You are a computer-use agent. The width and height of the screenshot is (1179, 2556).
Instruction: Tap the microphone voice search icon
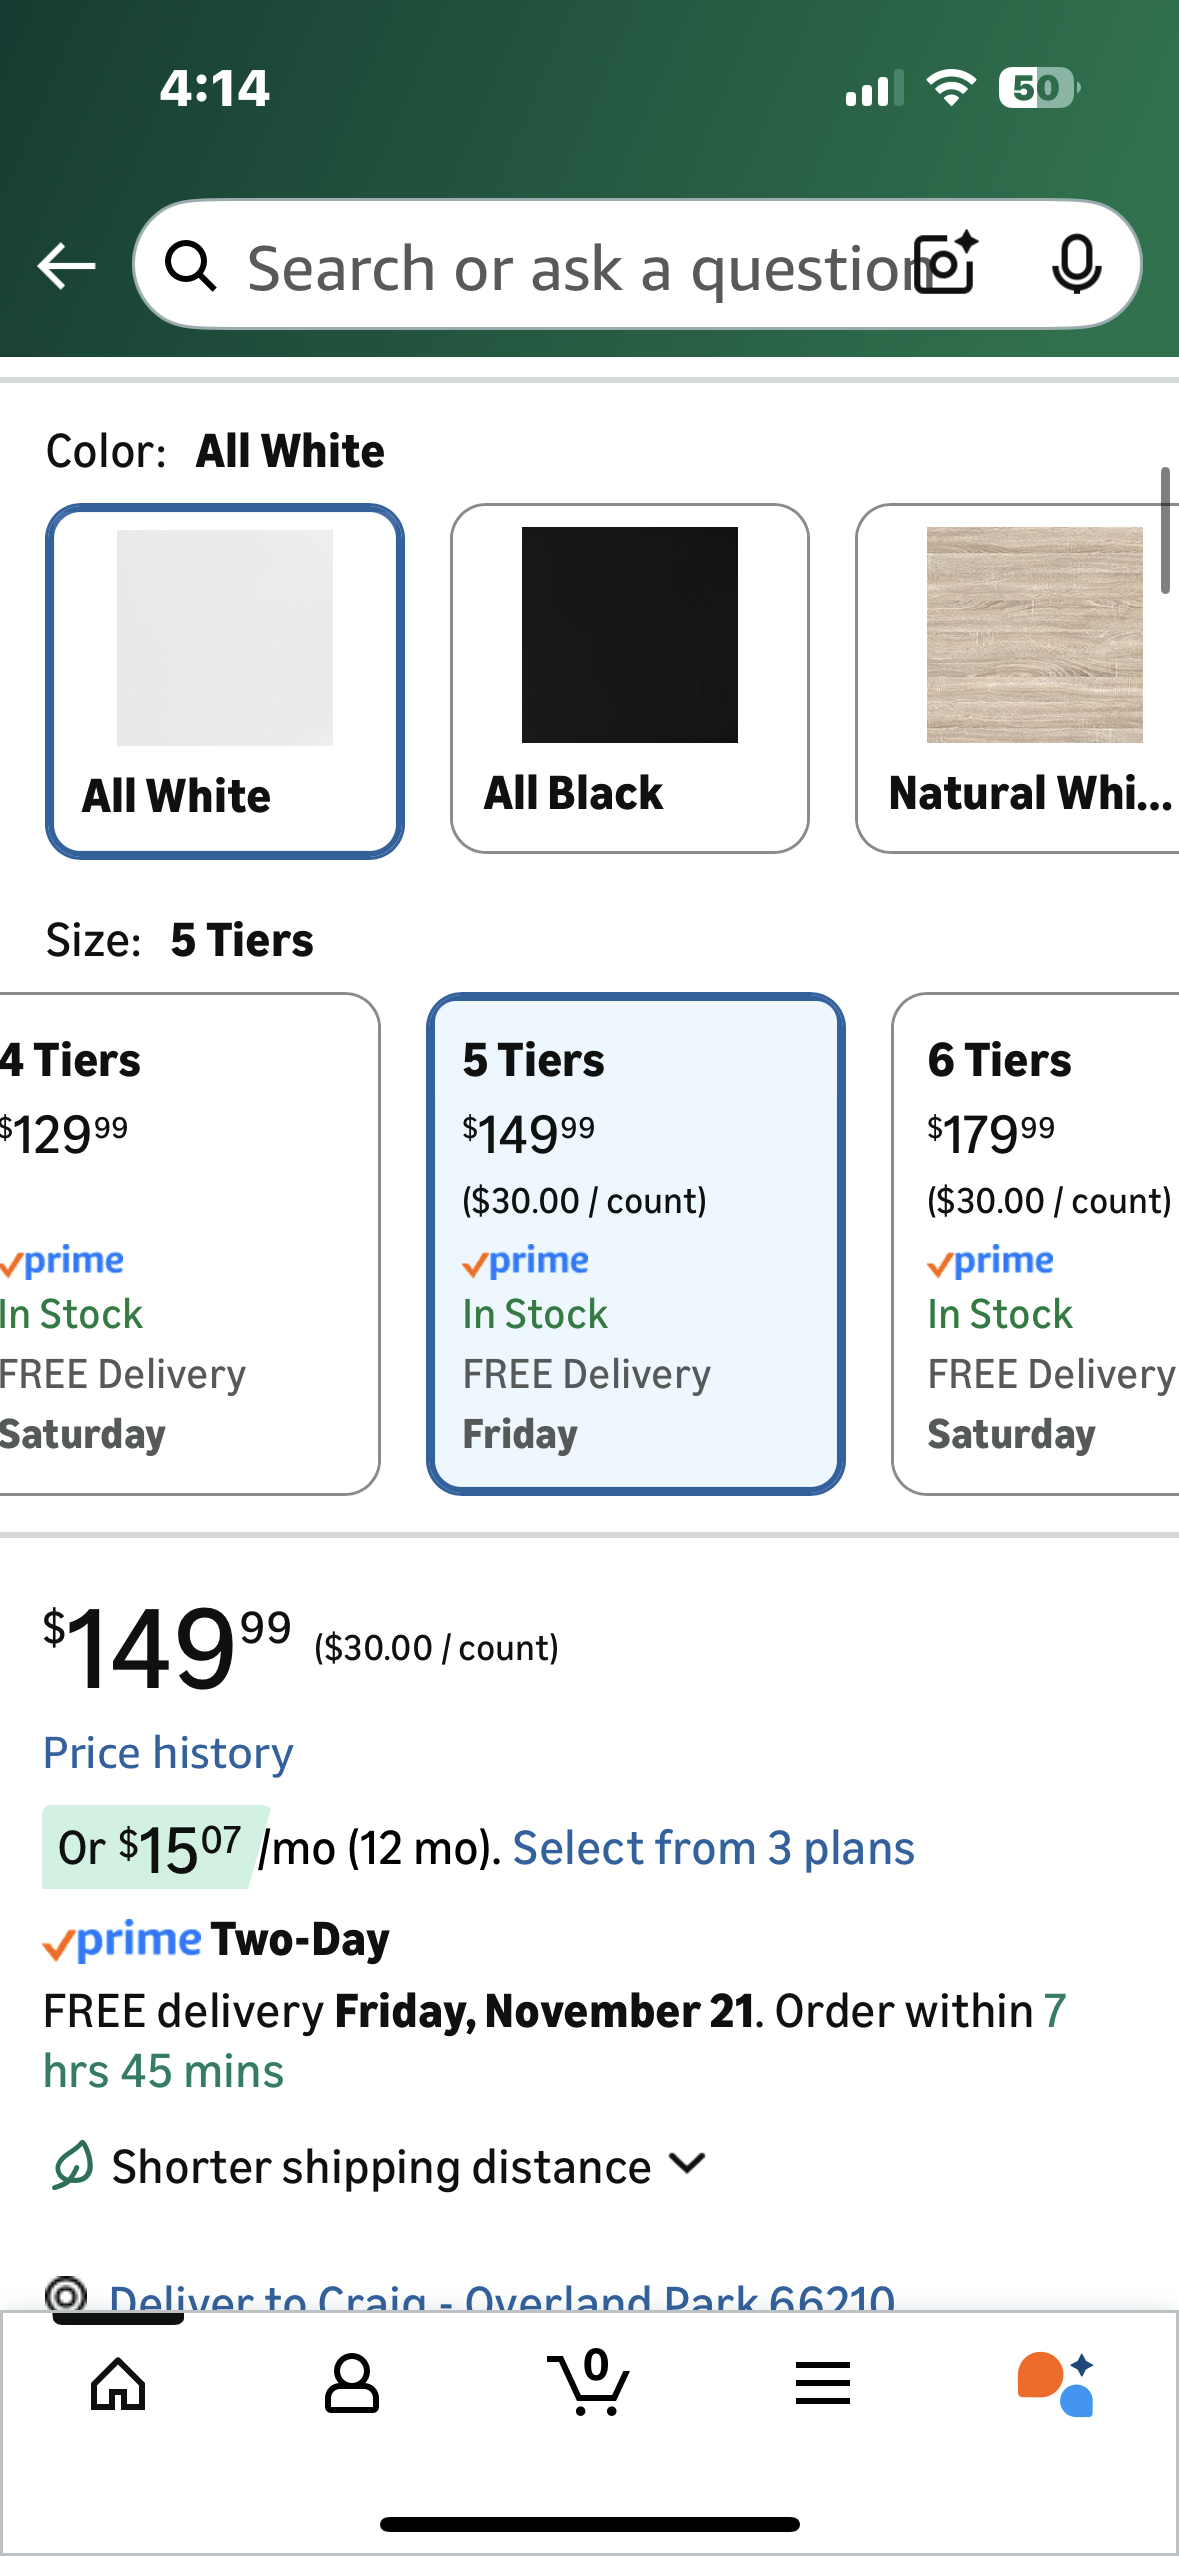point(1076,265)
